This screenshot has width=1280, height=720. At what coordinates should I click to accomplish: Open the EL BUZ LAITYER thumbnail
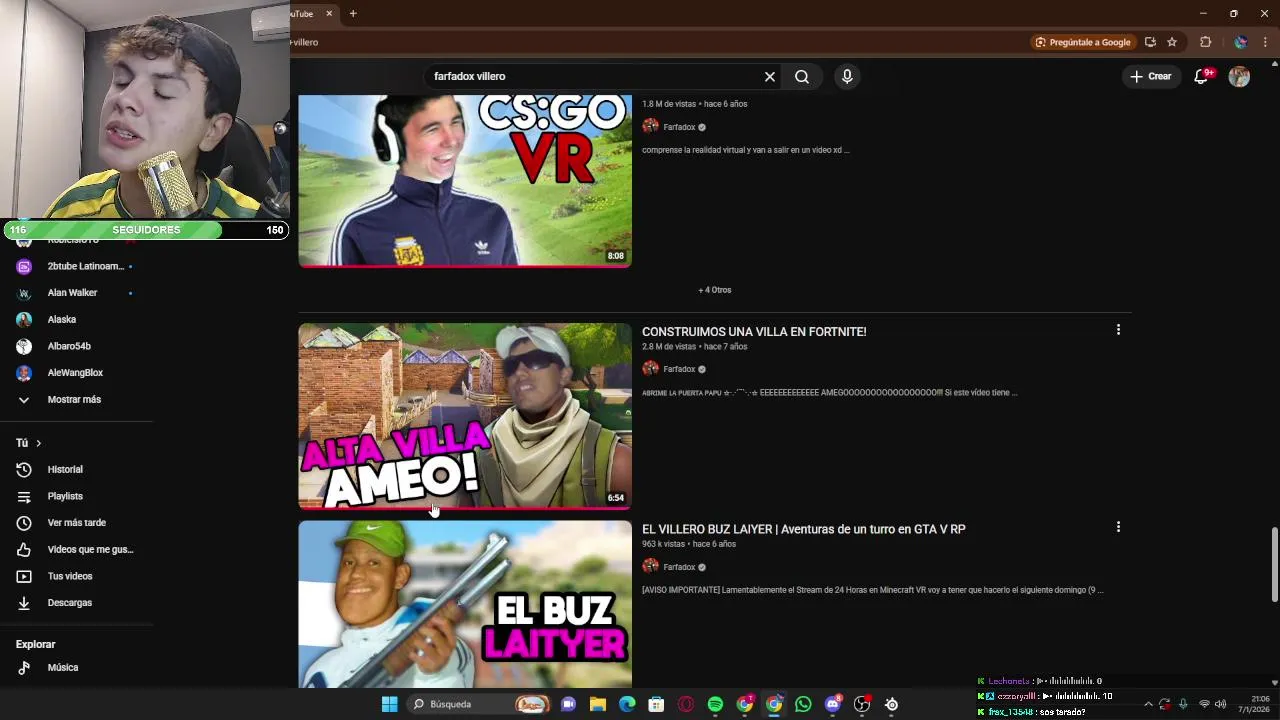click(x=465, y=604)
